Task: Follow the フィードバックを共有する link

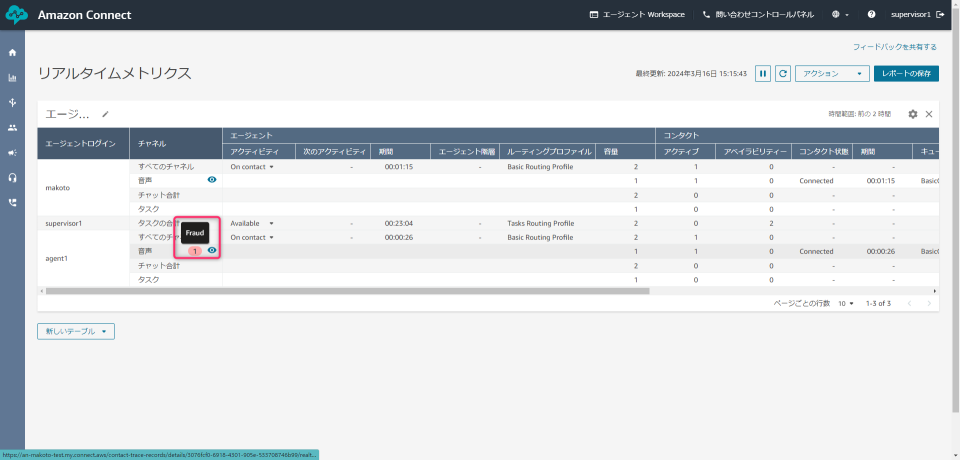Action: tap(894, 47)
